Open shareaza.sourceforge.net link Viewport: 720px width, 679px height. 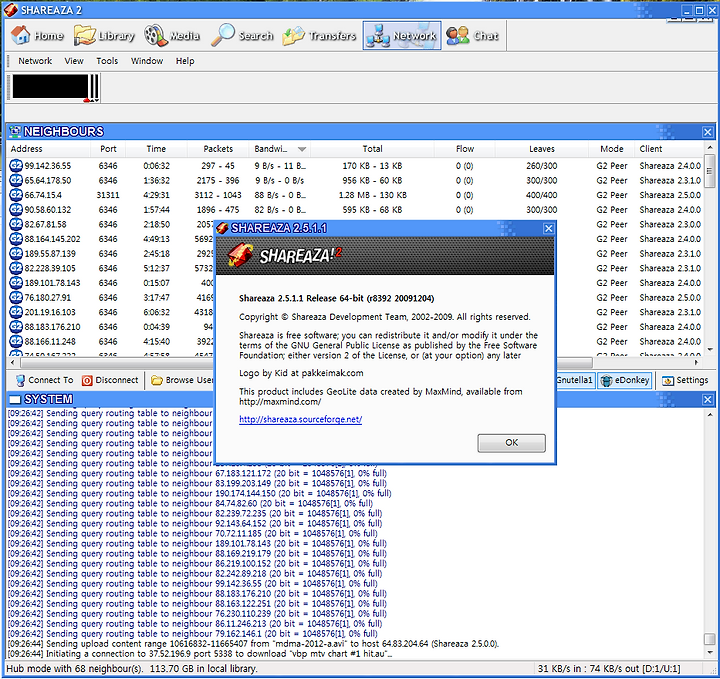(x=300, y=419)
